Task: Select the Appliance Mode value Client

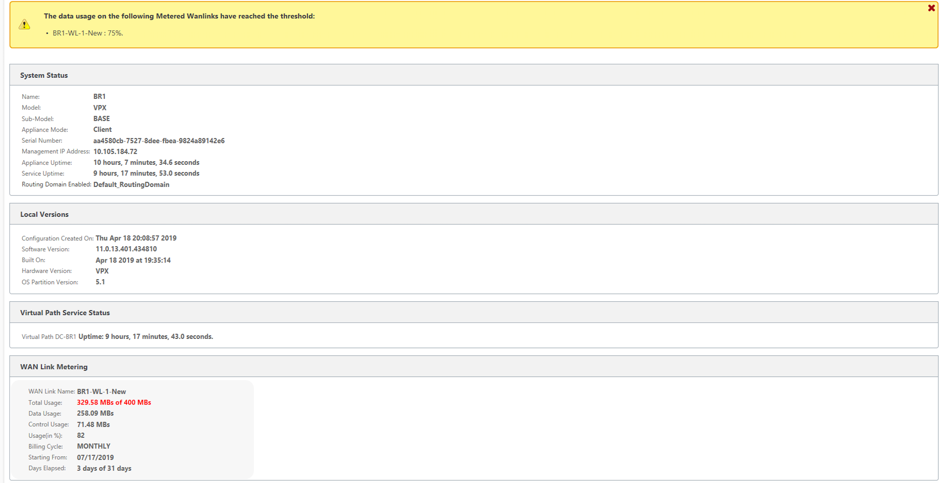Action: (x=102, y=129)
